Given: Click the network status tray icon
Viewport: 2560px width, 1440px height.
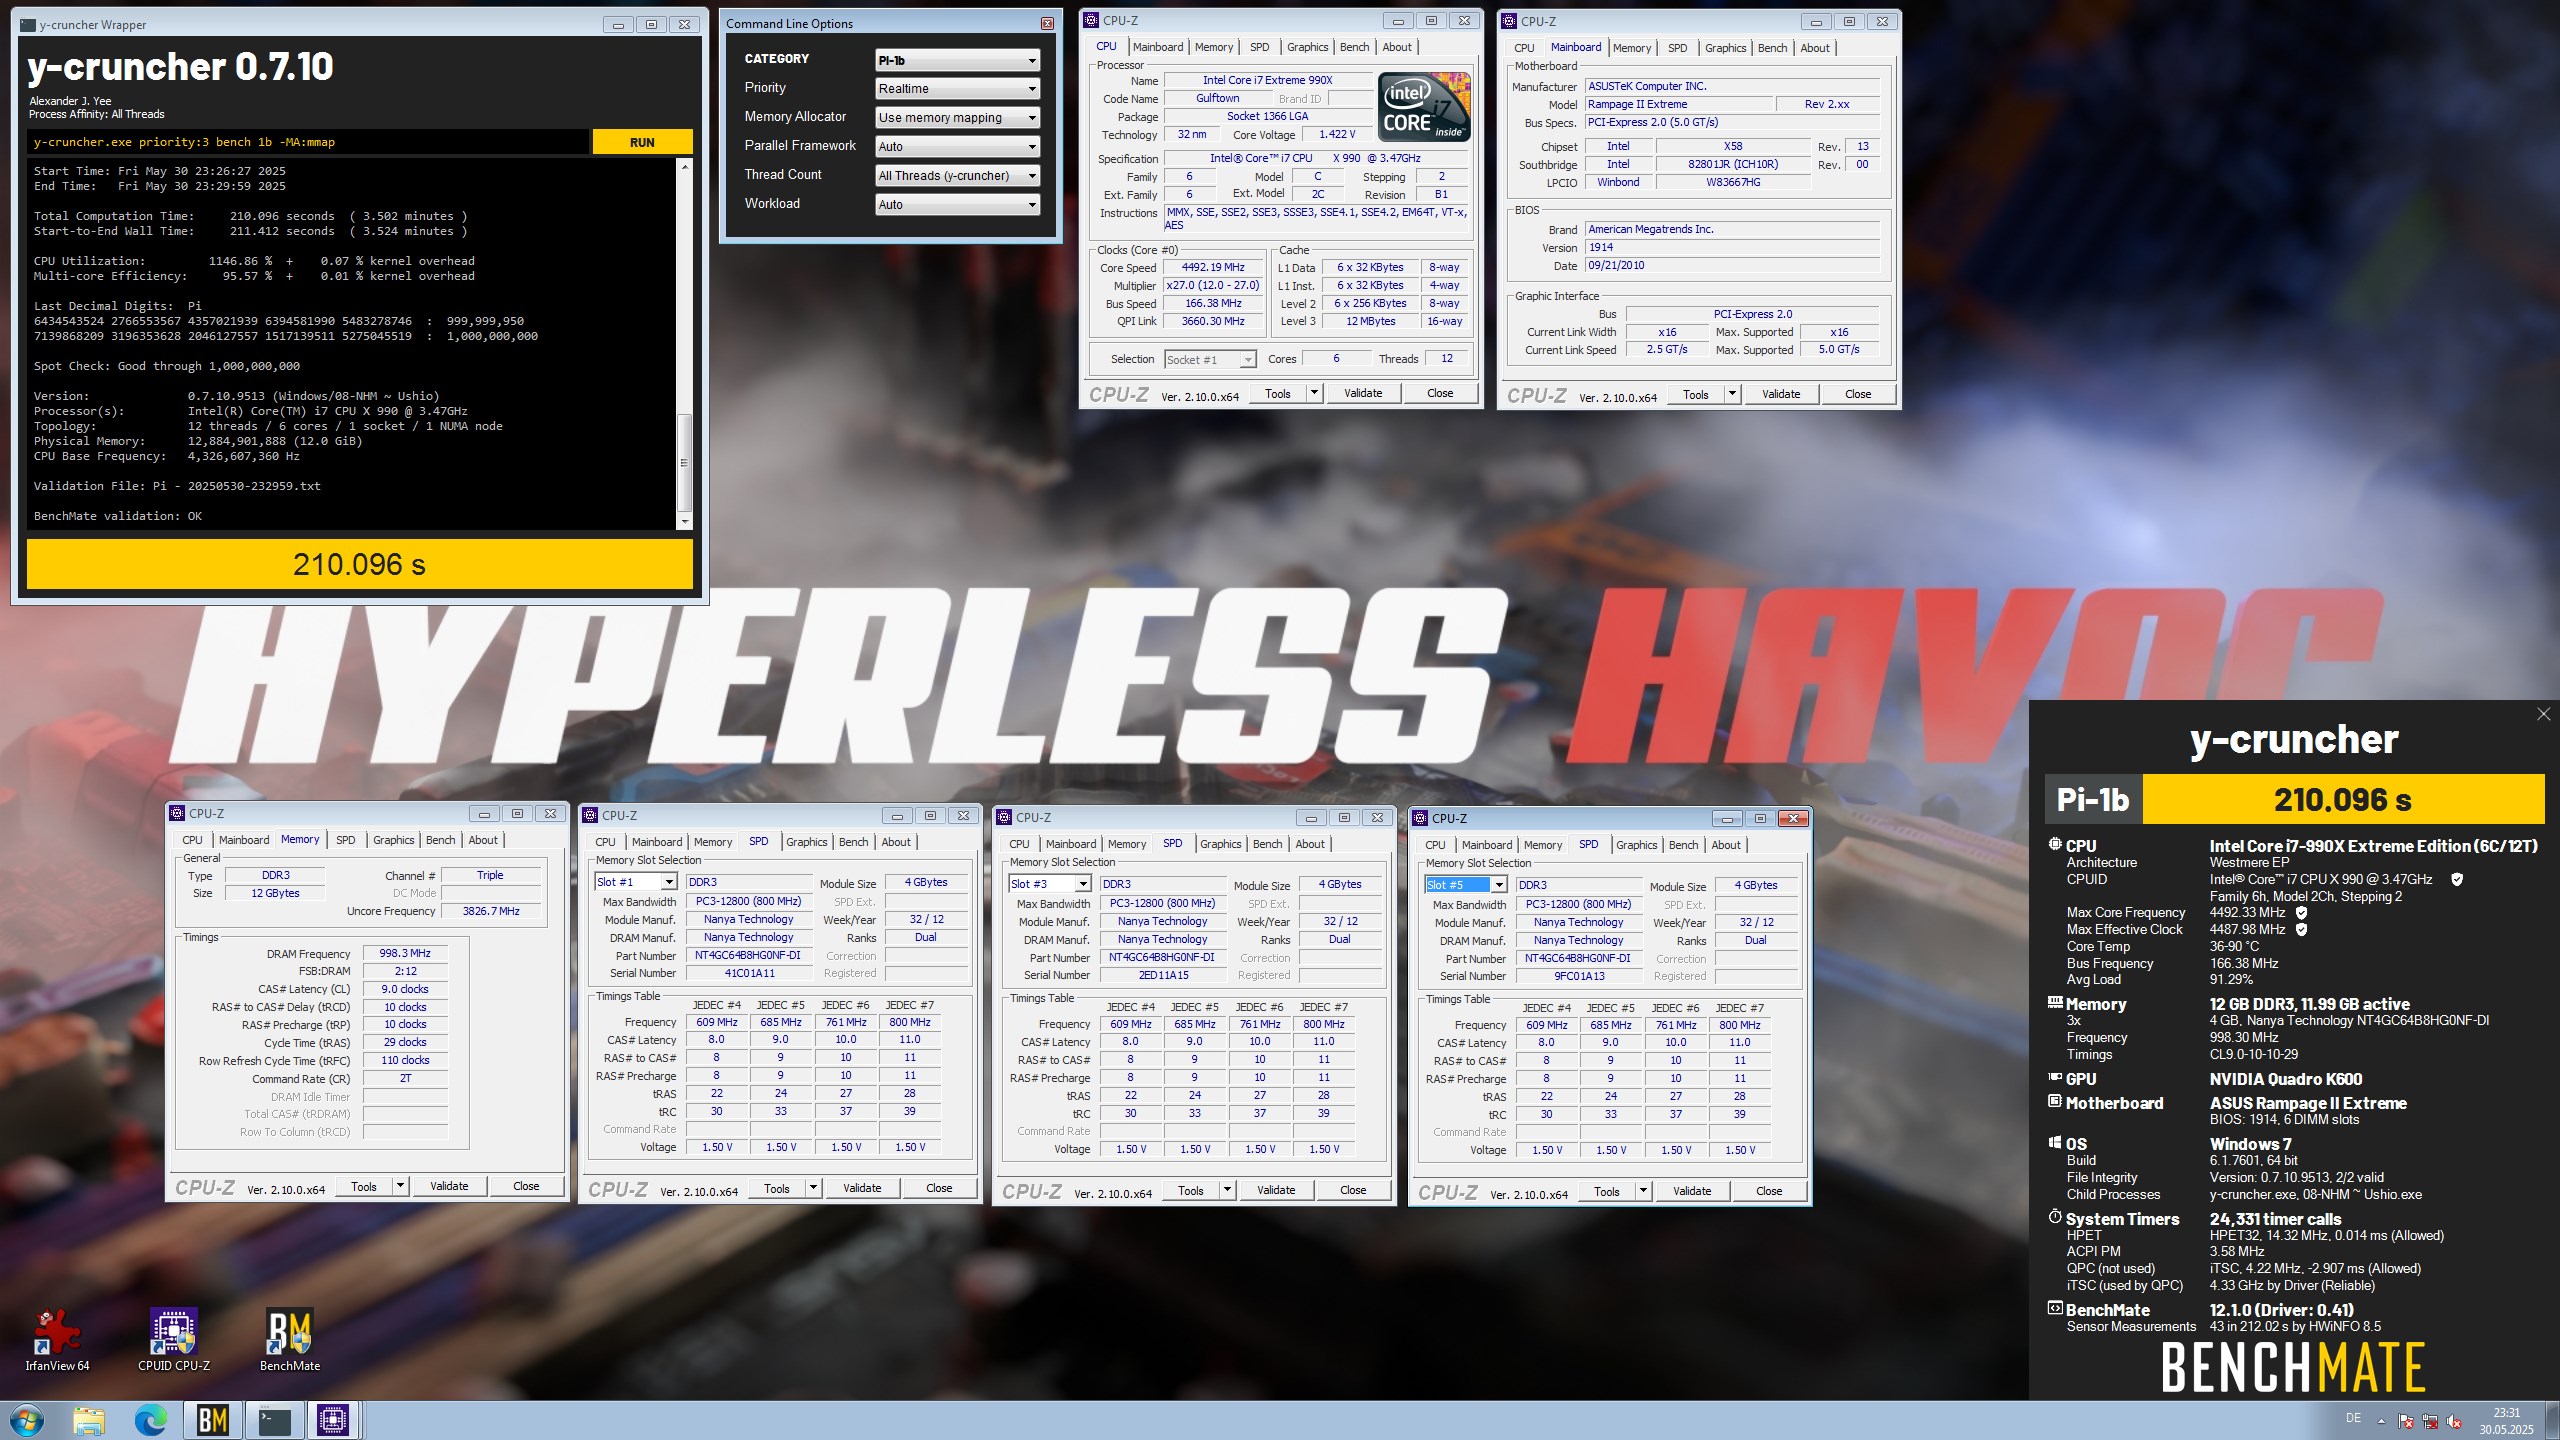Looking at the screenshot, I should coord(2429,1421).
